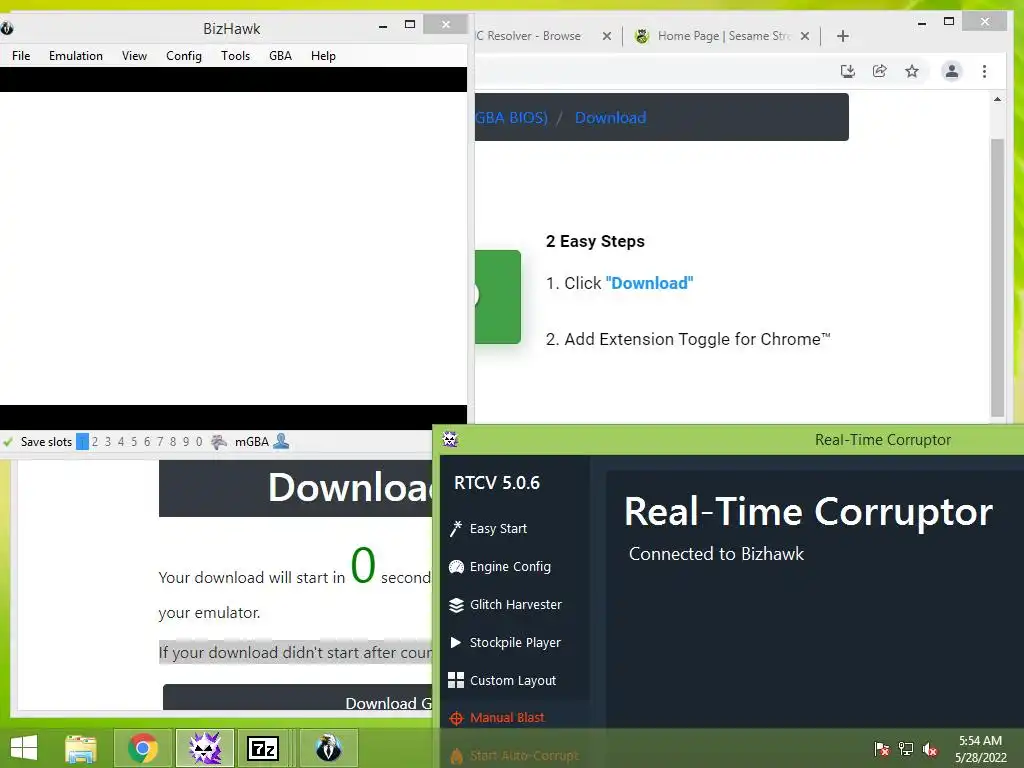The height and width of the screenshot is (768, 1024).
Task: Open the RTC purple icon in taskbar
Action: [205, 748]
